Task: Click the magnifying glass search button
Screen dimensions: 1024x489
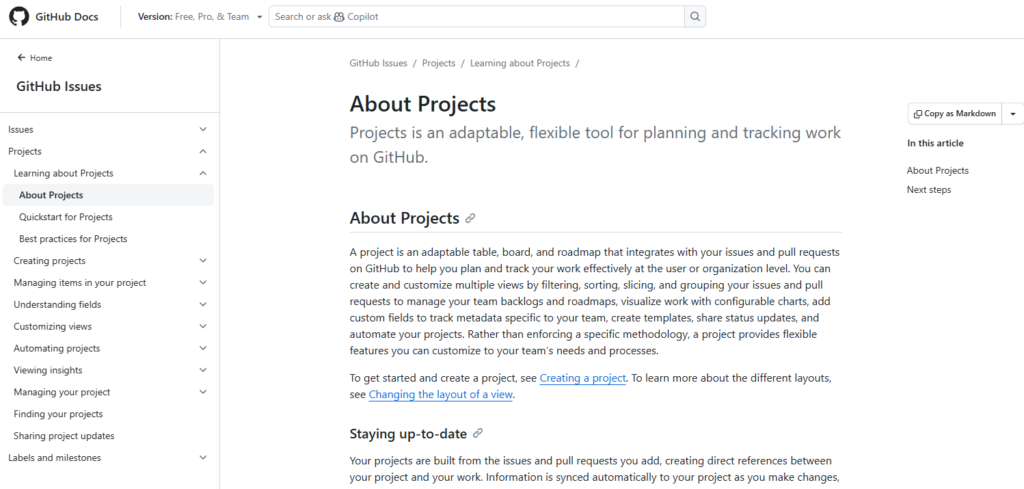Action: click(x=695, y=16)
